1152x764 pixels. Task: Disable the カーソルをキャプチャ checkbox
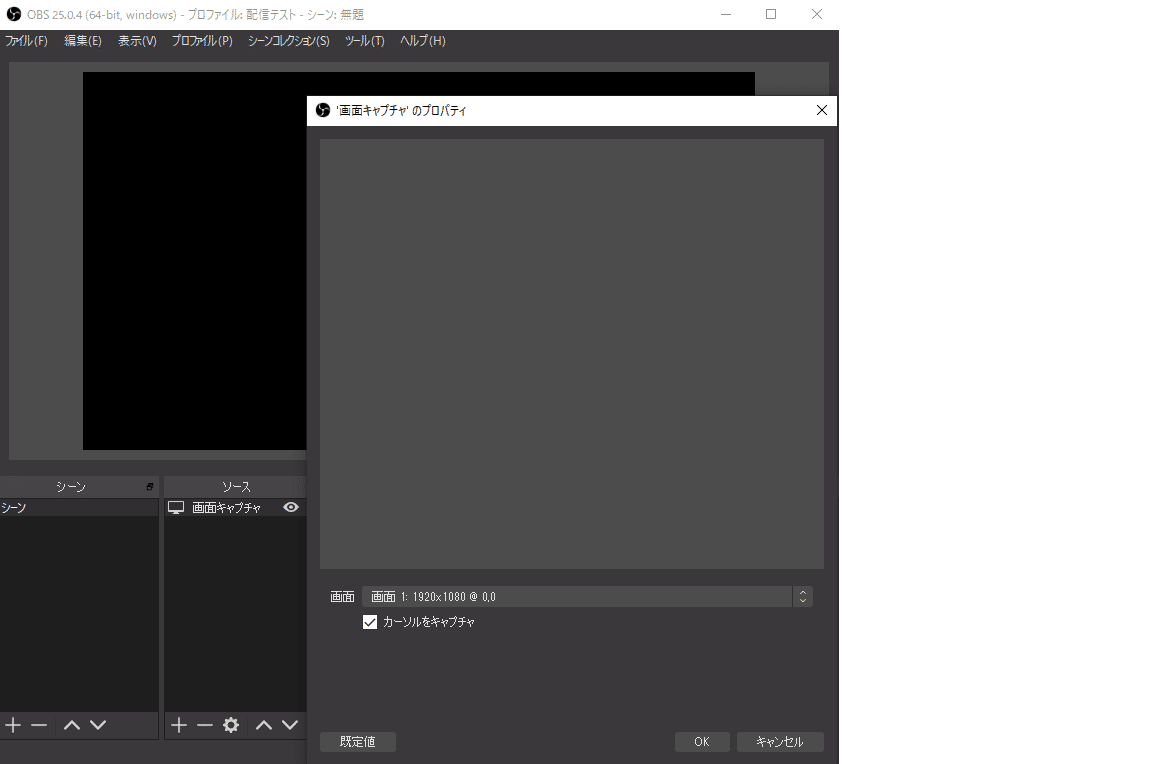[x=370, y=621]
